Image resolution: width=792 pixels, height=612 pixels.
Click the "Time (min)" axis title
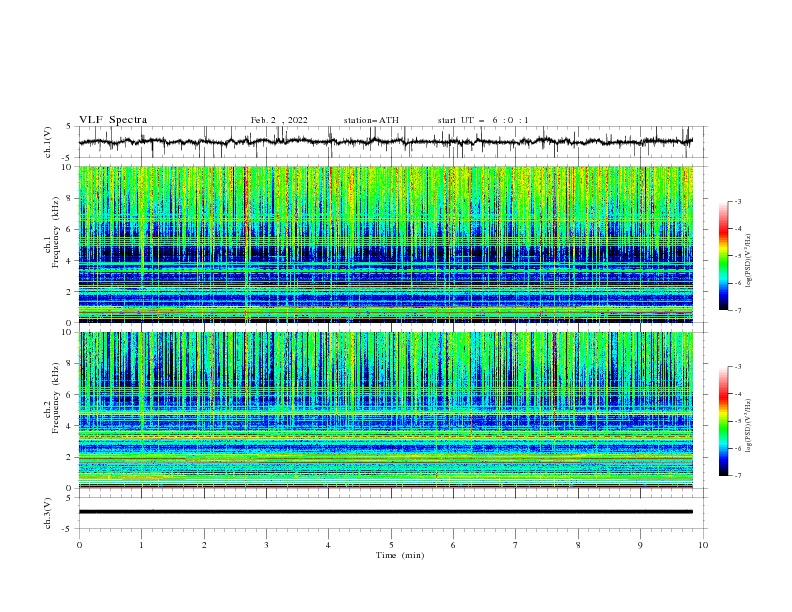pyautogui.click(x=400, y=555)
